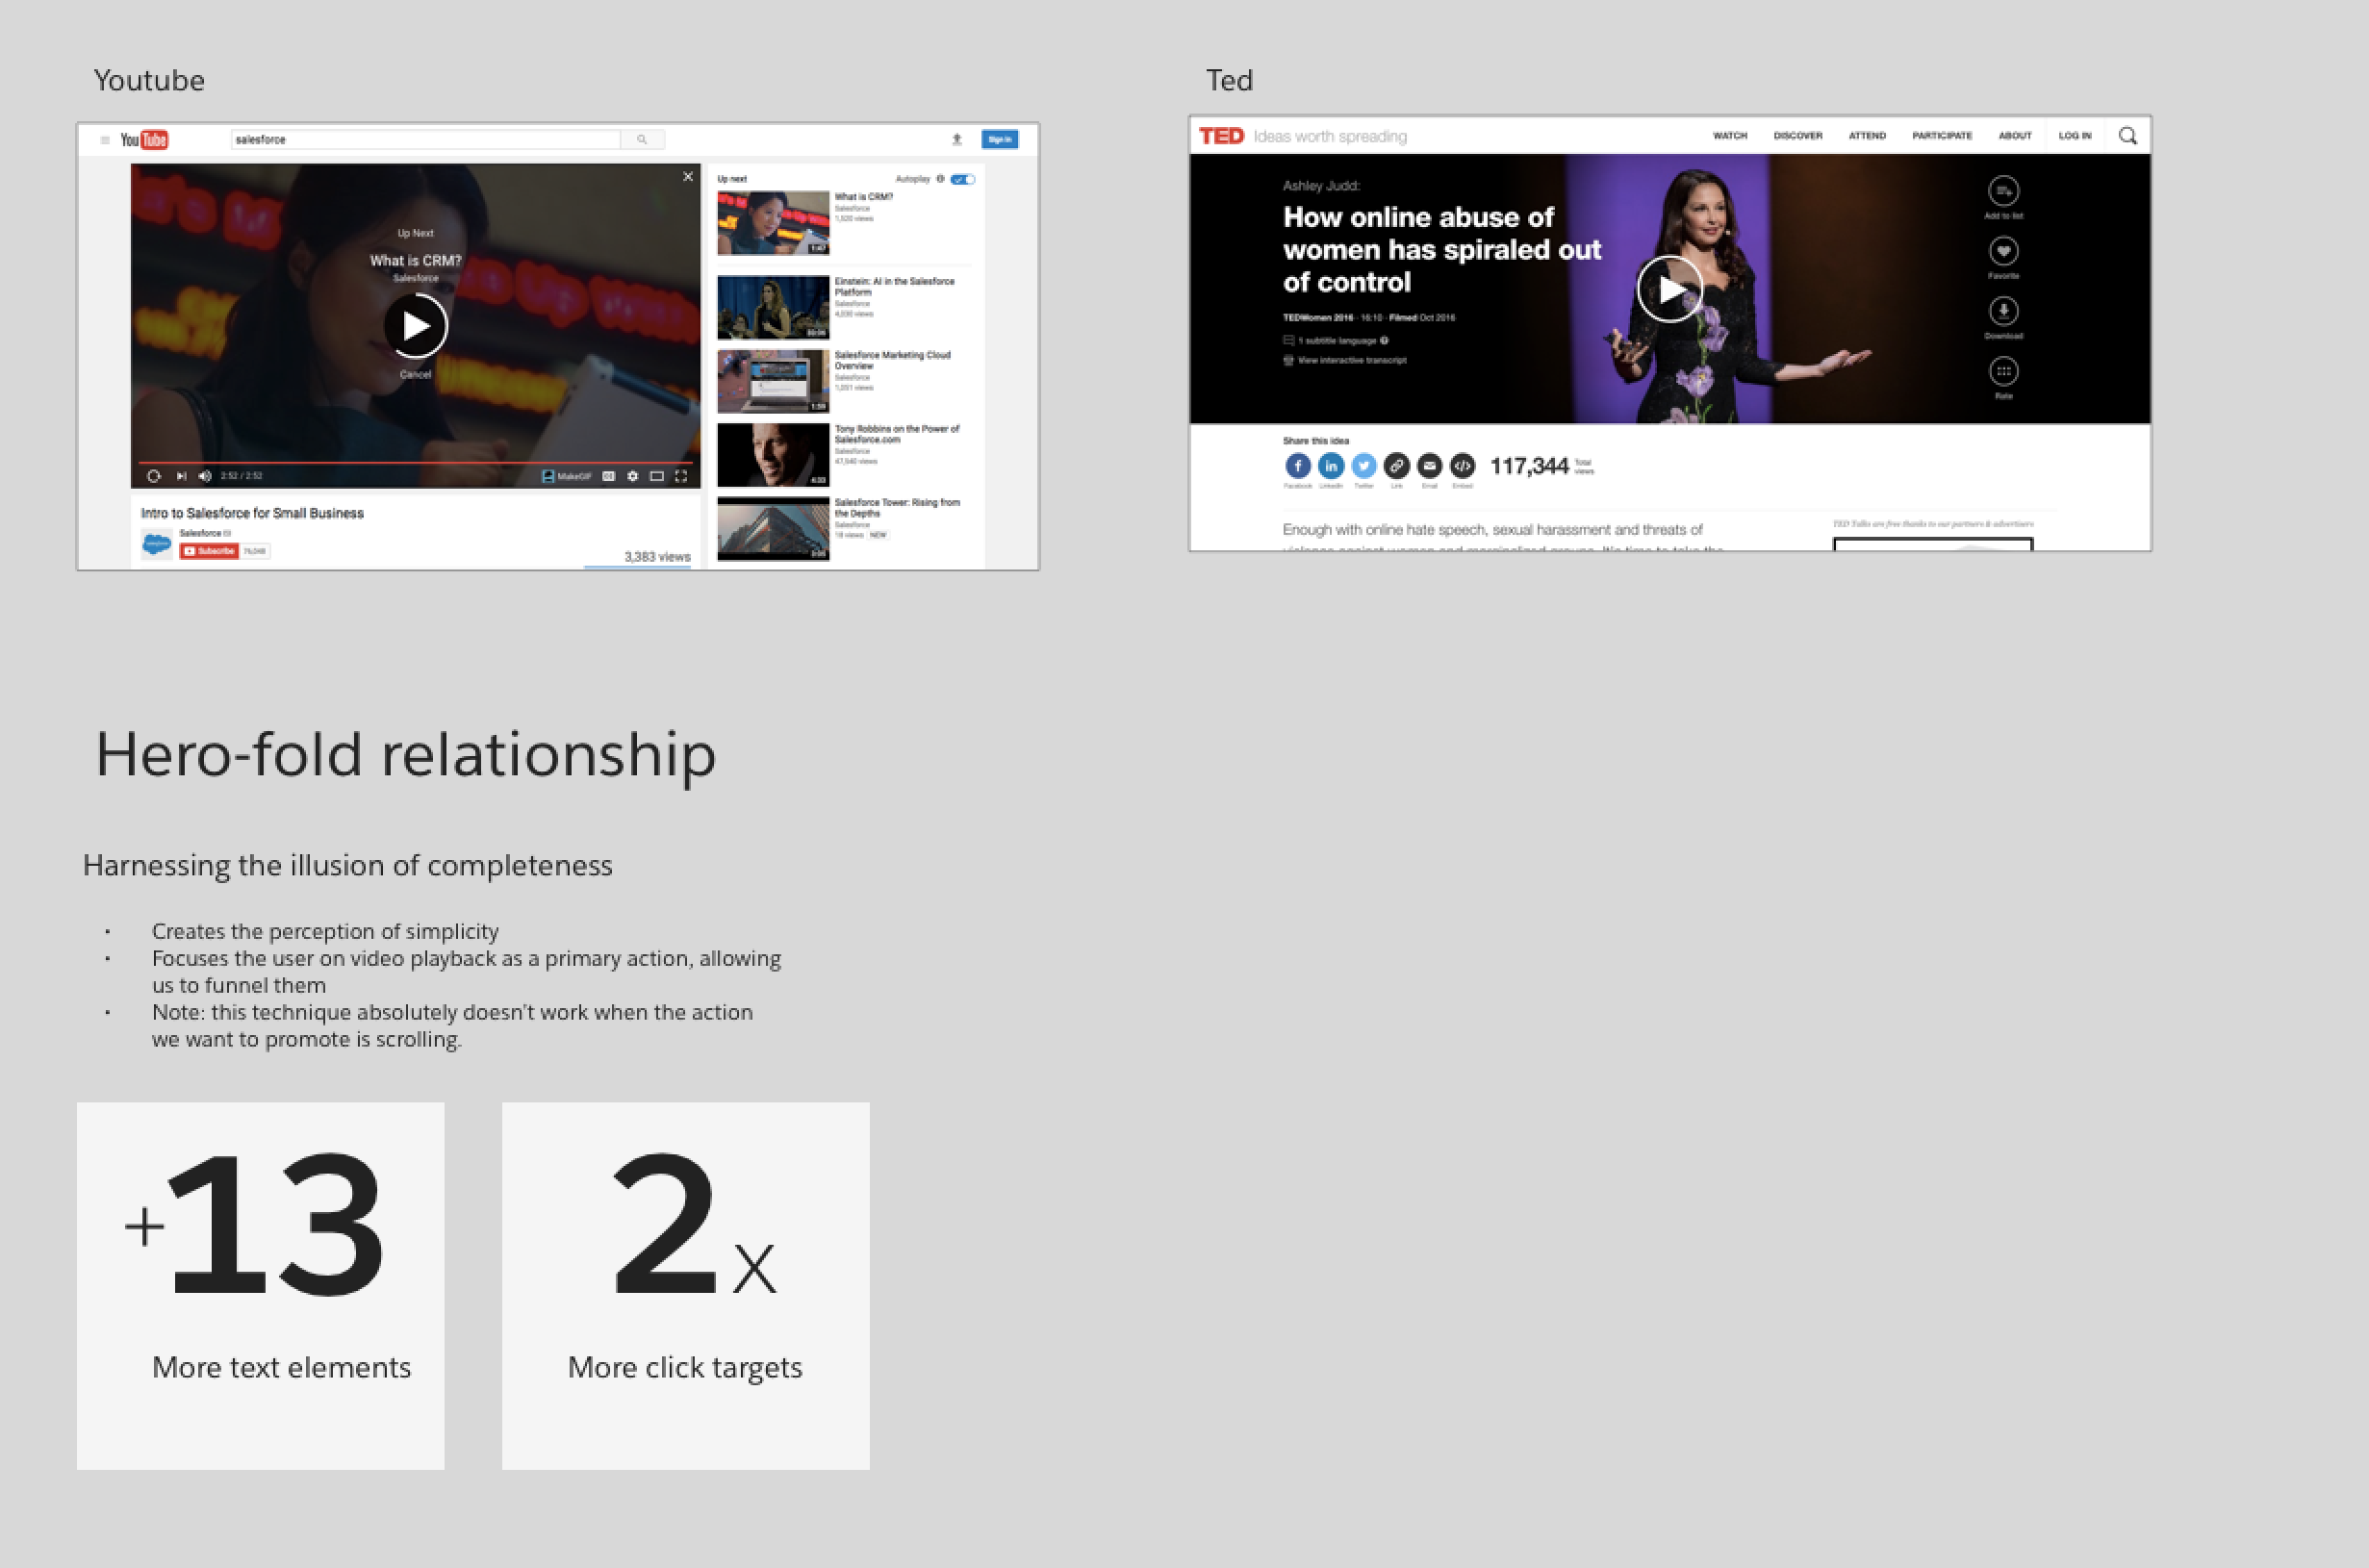
Task: Toggle YouTube fullscreen mode
Action: [x=681, y=476]
